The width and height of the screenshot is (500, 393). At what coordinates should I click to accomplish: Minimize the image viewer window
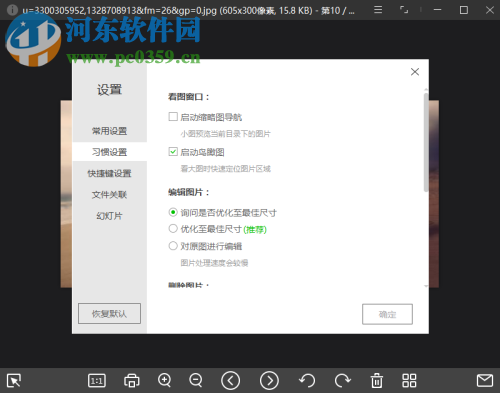(437, 10)
